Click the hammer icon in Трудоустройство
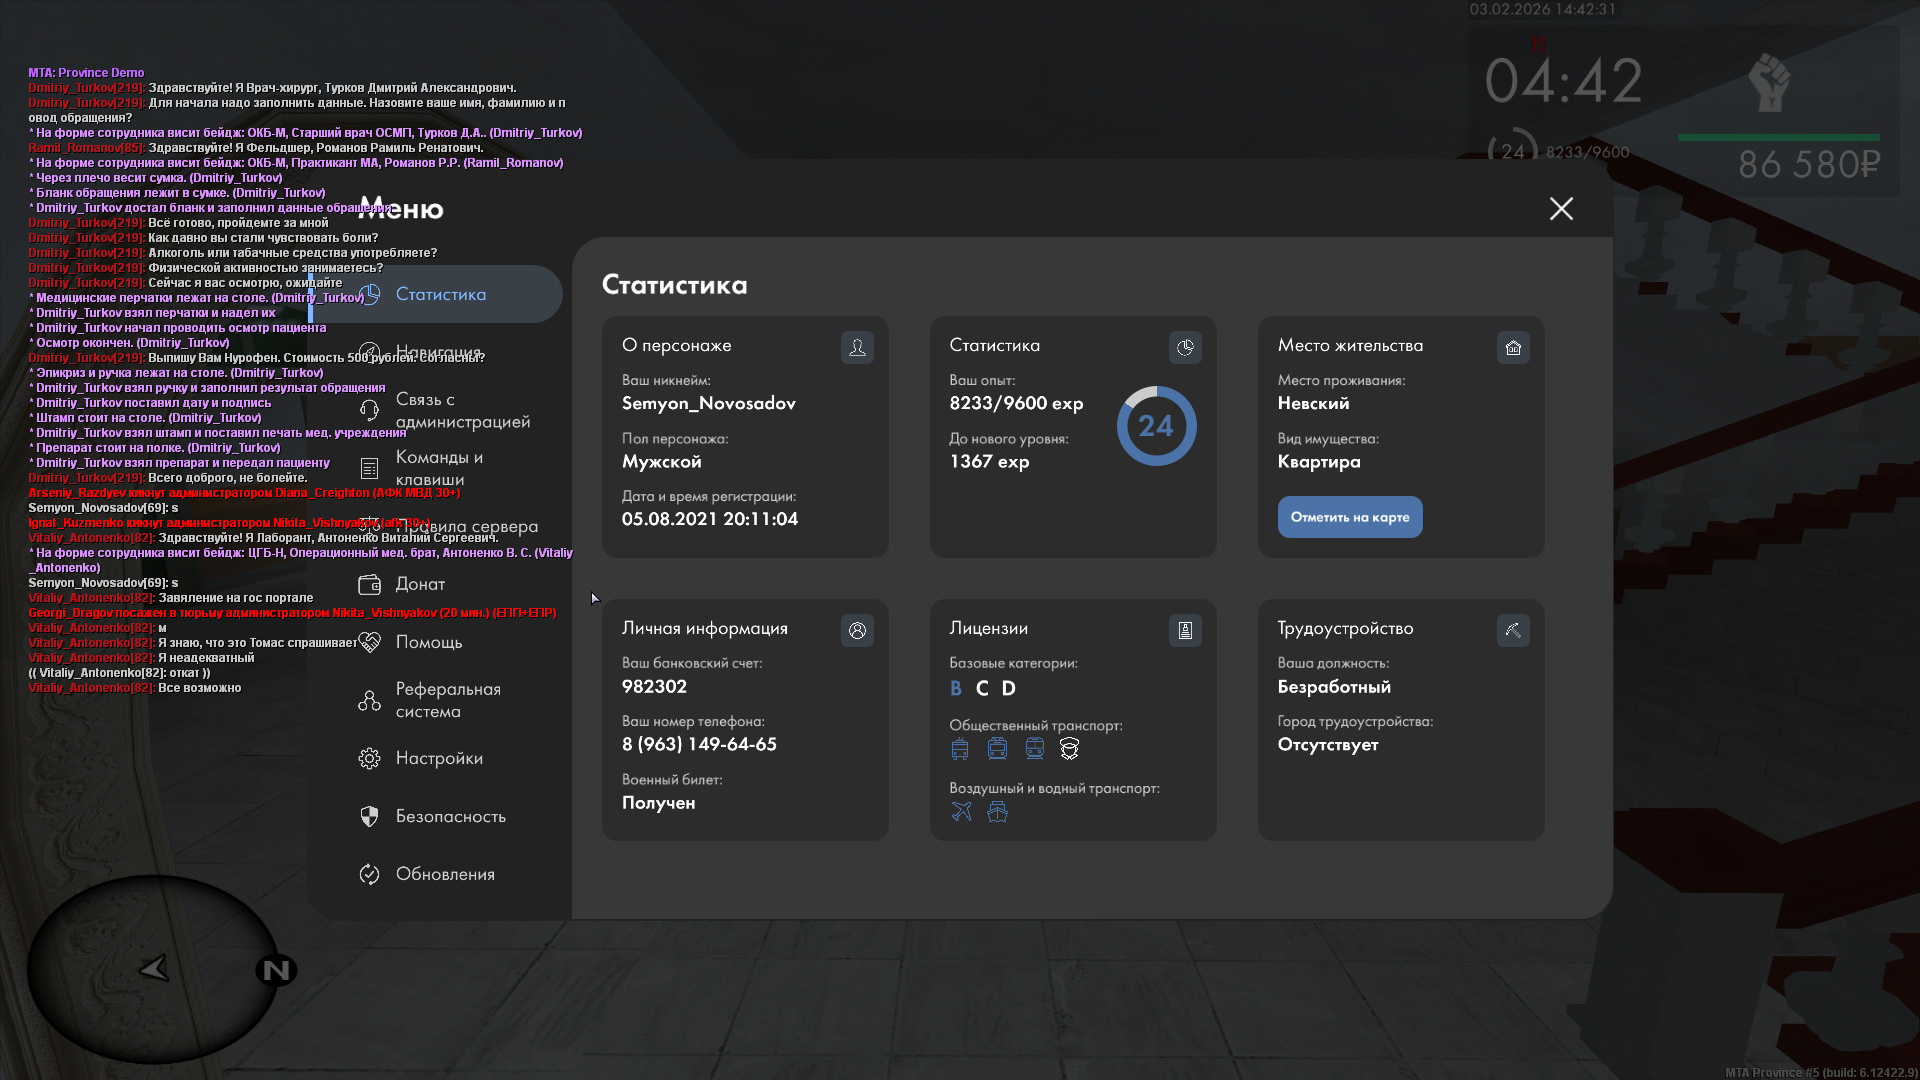The image size is (1920, 1080). click(x=1513, y=630)
